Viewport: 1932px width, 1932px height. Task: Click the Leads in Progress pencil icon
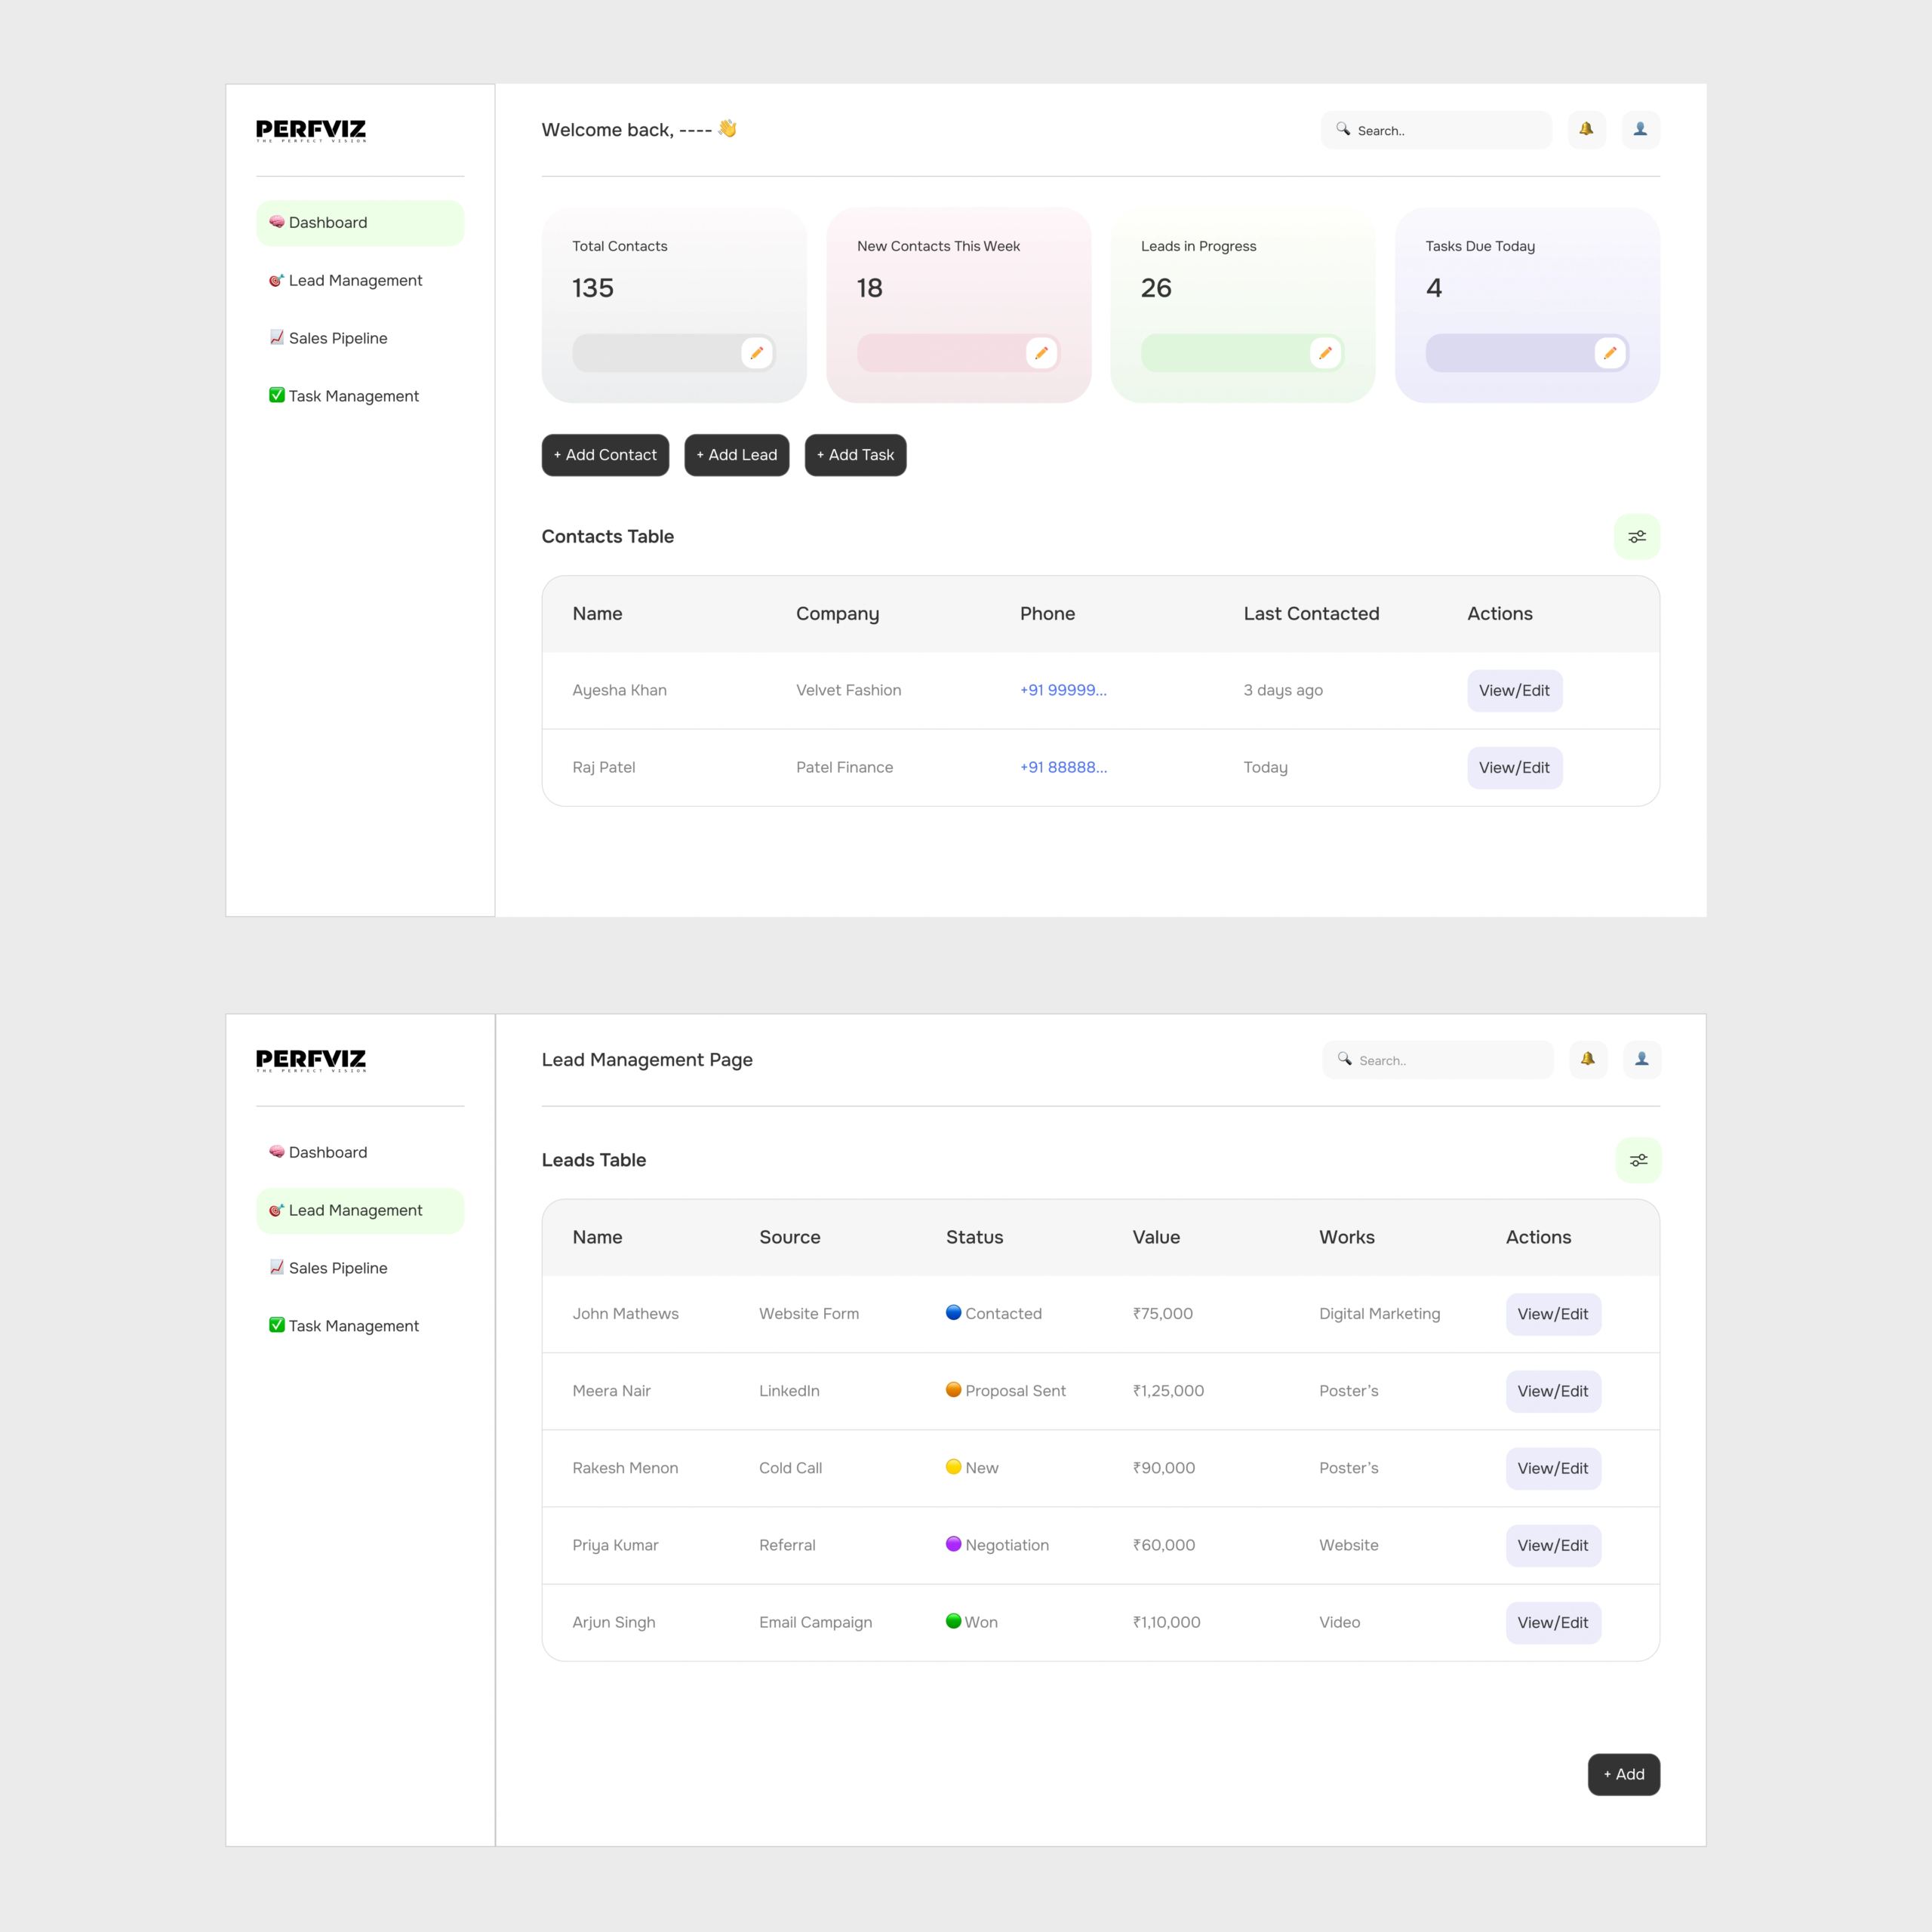[1325, 353]
